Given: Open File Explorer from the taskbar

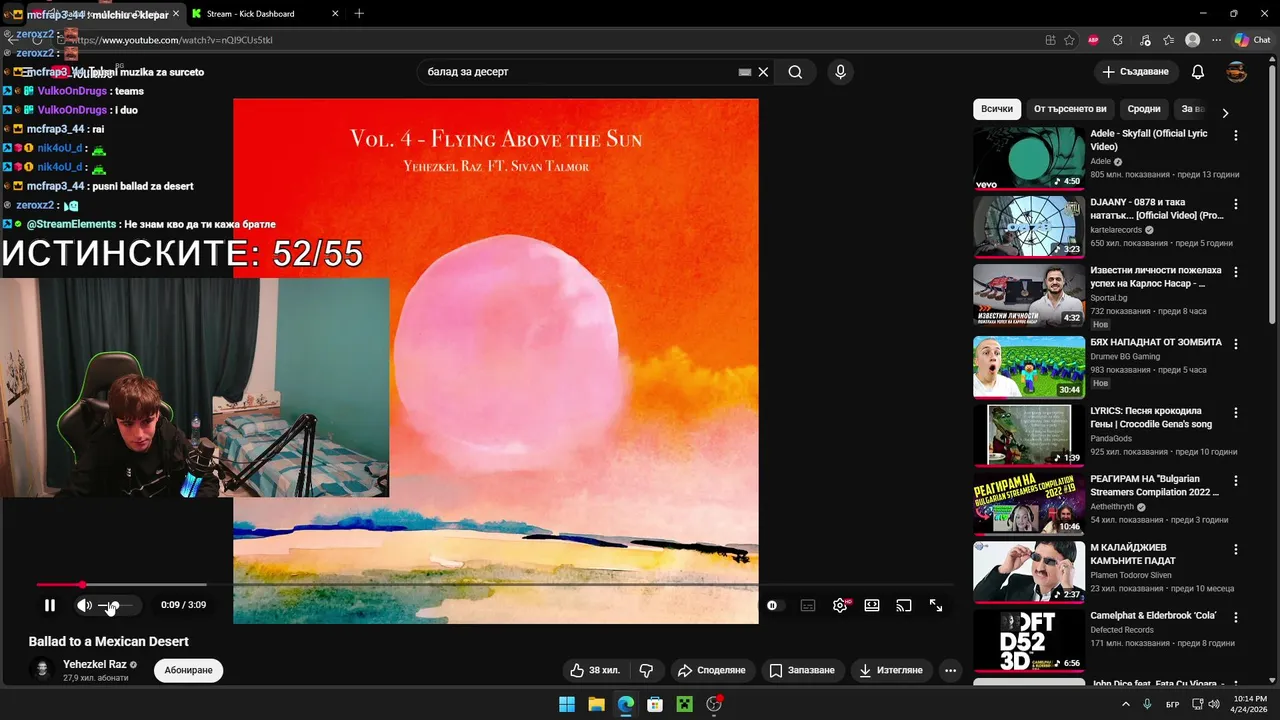Looking at the screenshot, I should pyautogui.click(x=596, y=704).
